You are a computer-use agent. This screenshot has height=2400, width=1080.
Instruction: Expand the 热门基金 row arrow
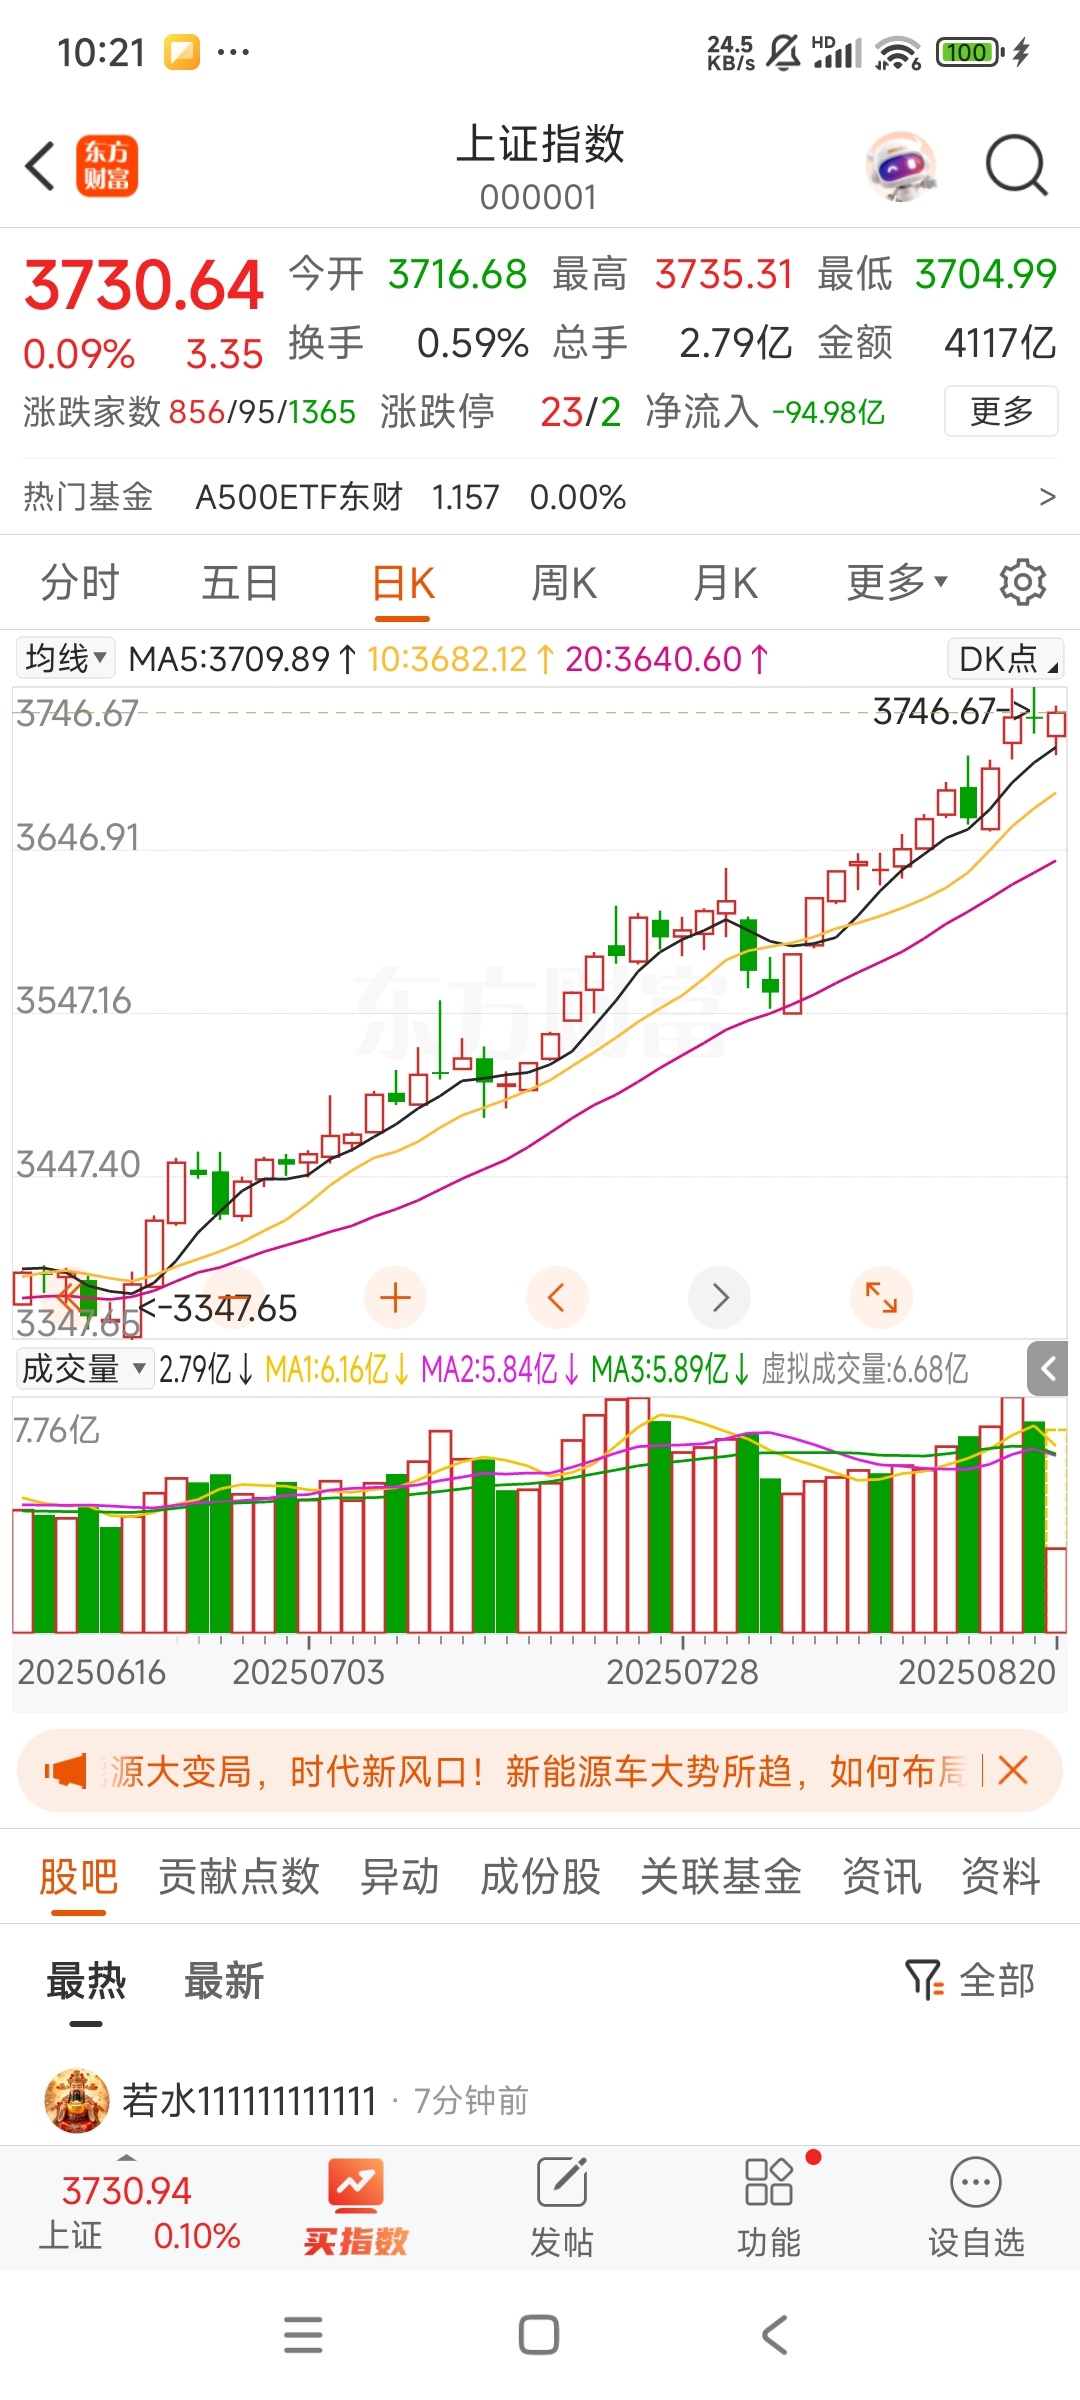click(1047, 496)
